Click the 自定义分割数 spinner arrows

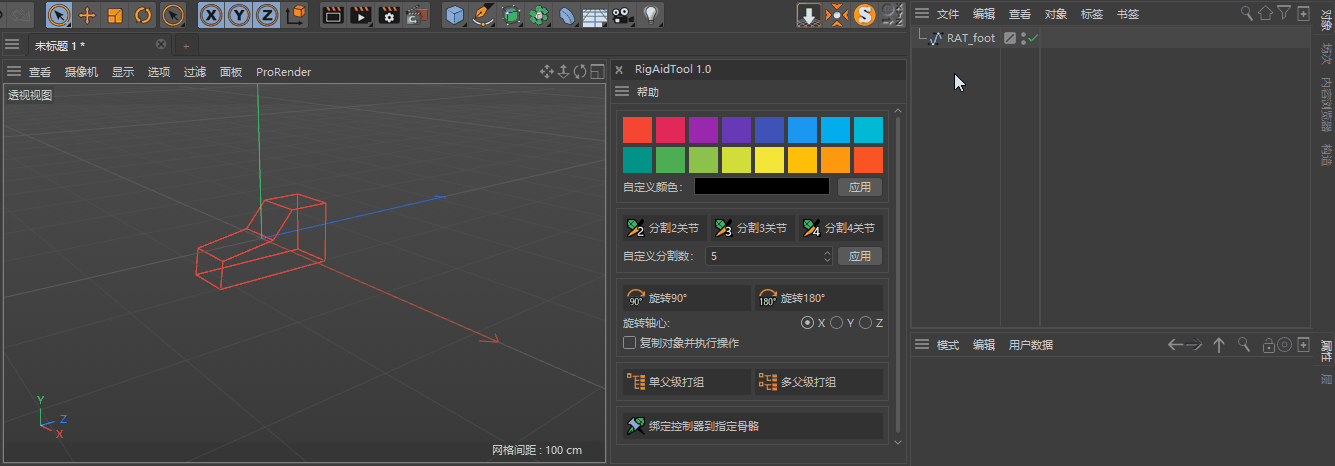[x=827, y=256]
